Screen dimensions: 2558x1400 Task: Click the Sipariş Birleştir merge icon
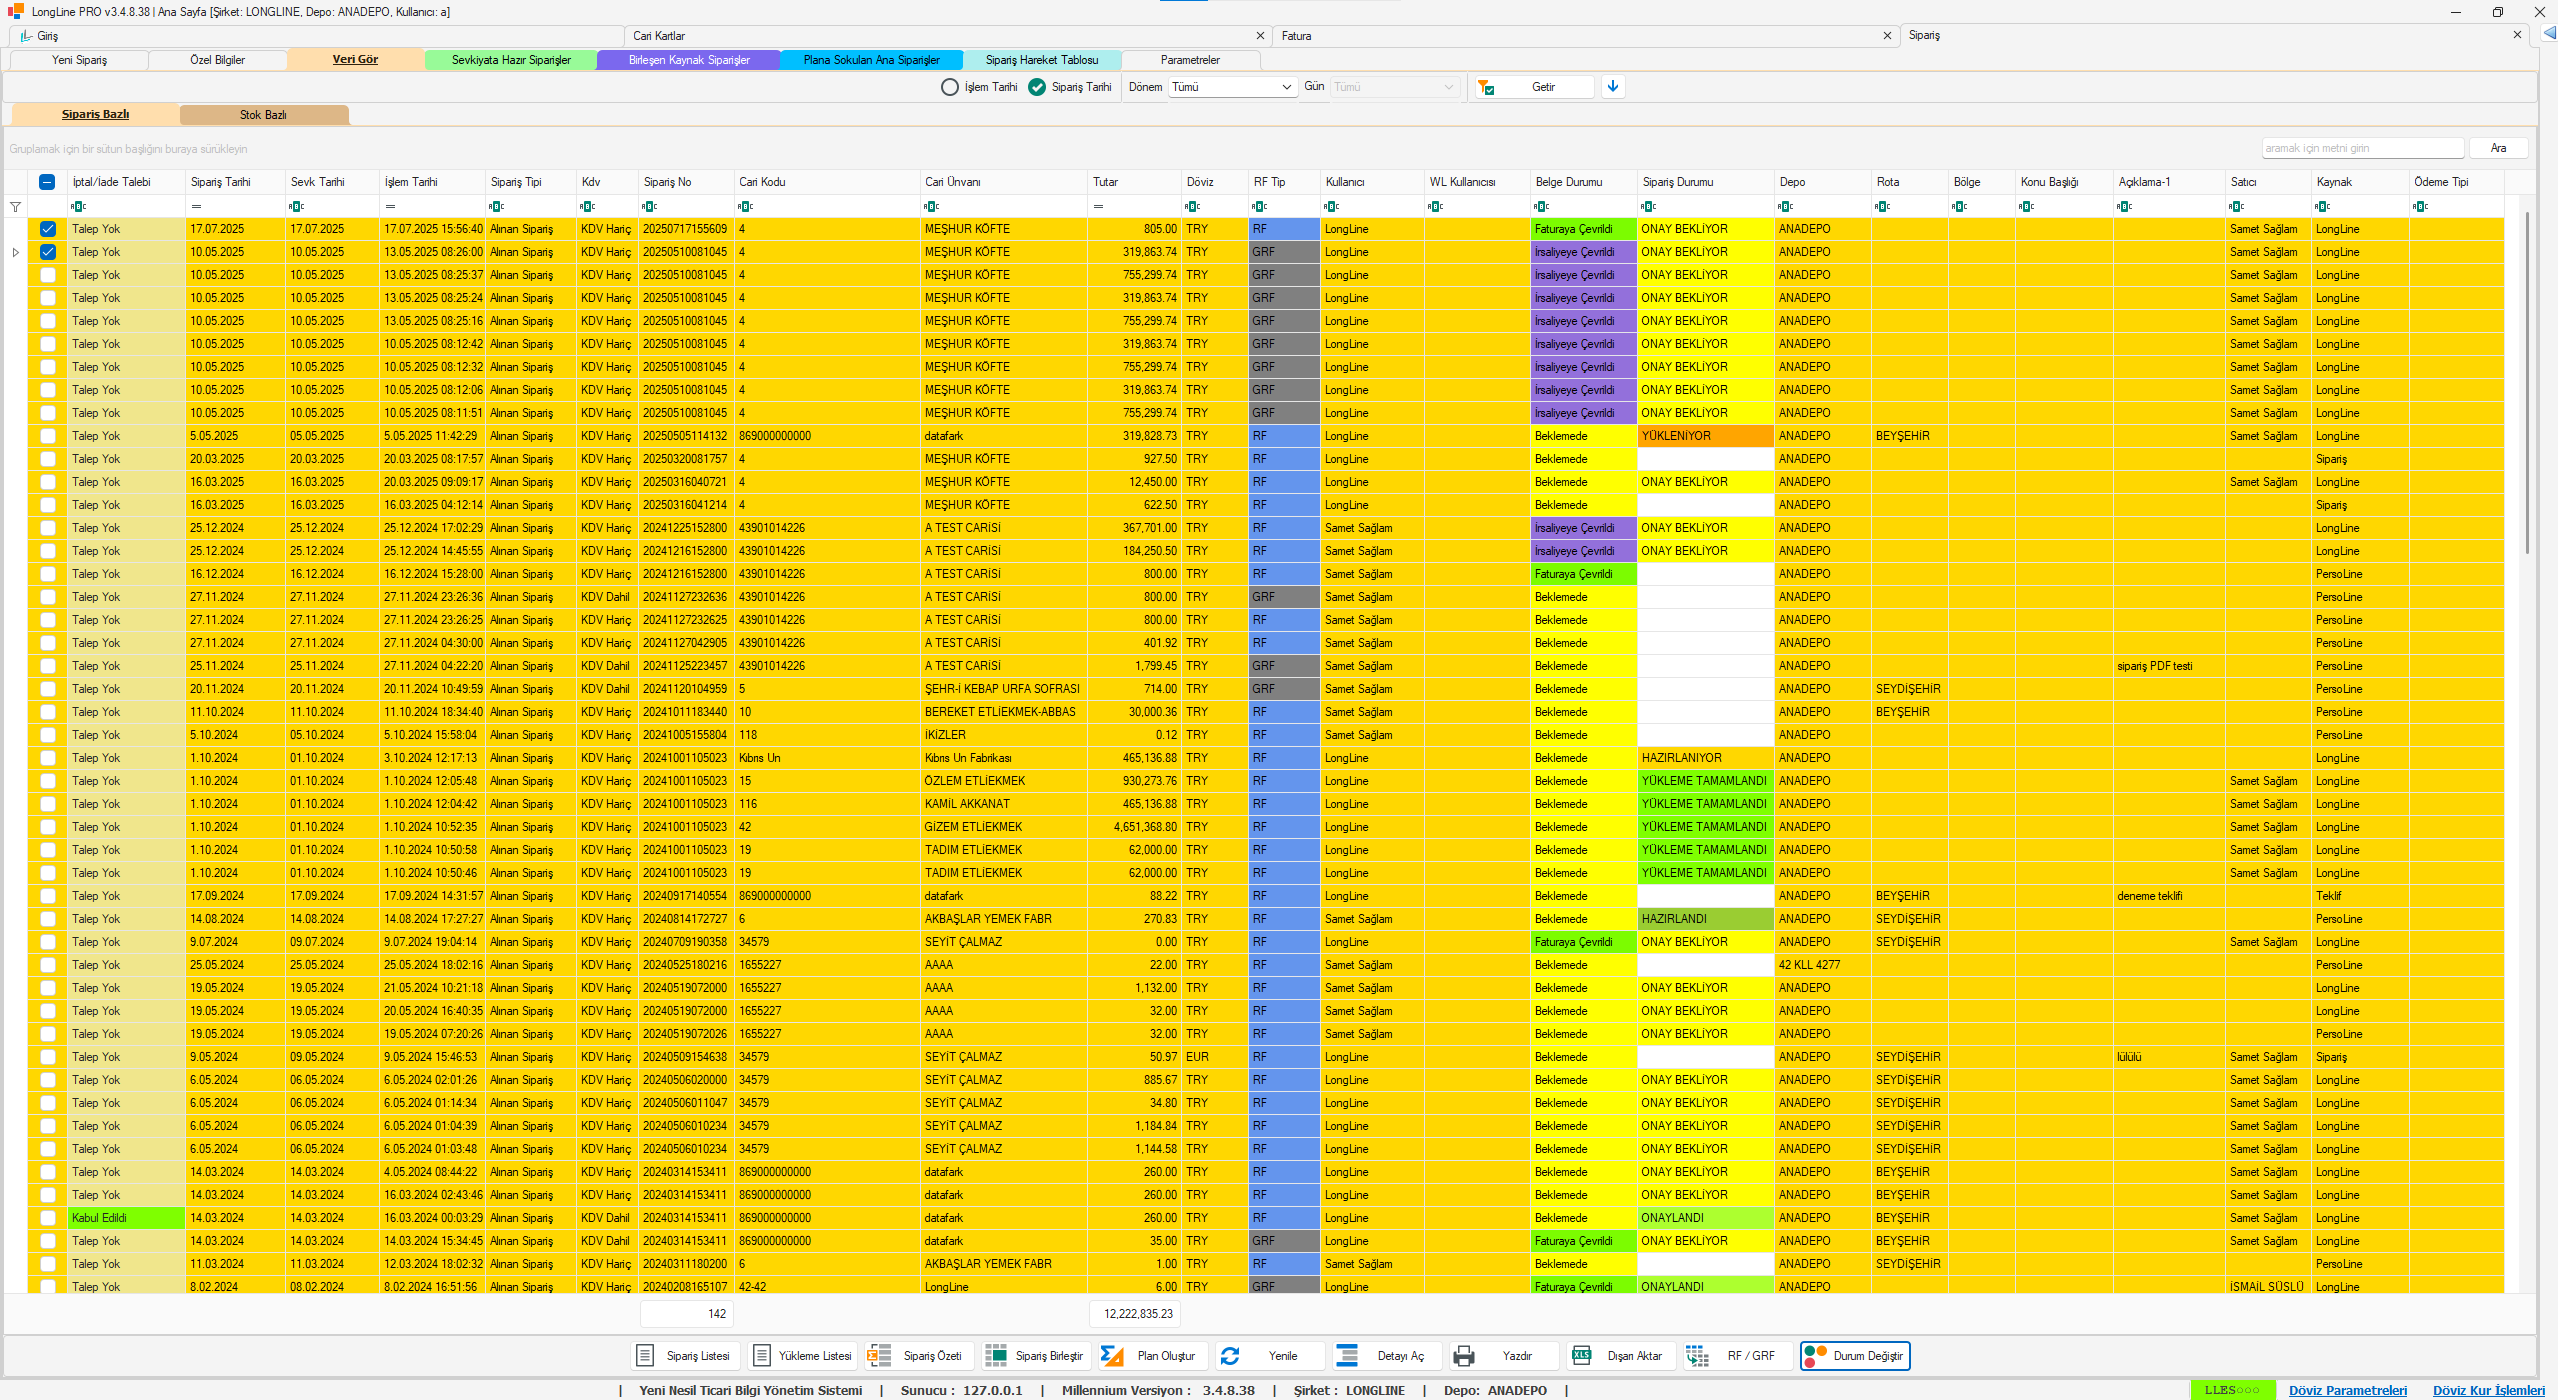(996, 1356)
